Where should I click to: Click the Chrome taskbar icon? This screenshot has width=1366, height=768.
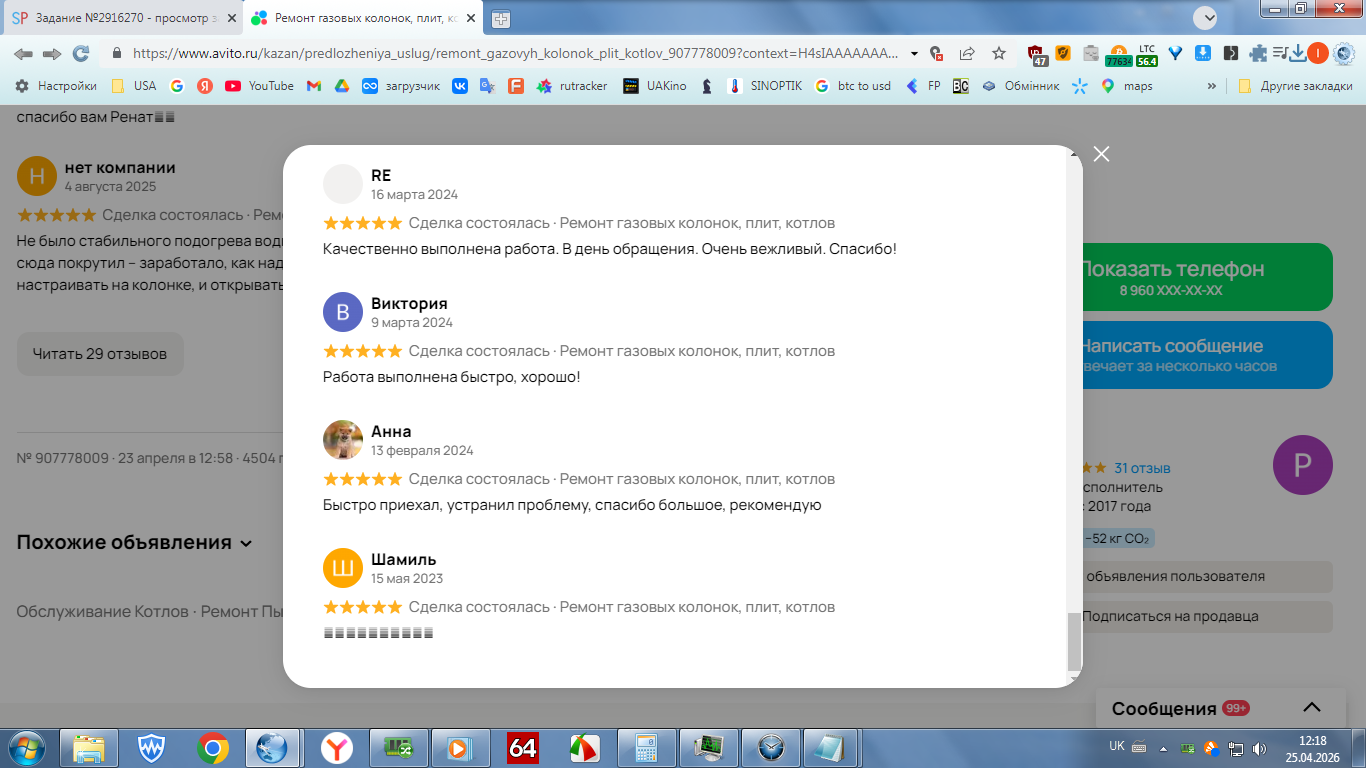[212, 747]
